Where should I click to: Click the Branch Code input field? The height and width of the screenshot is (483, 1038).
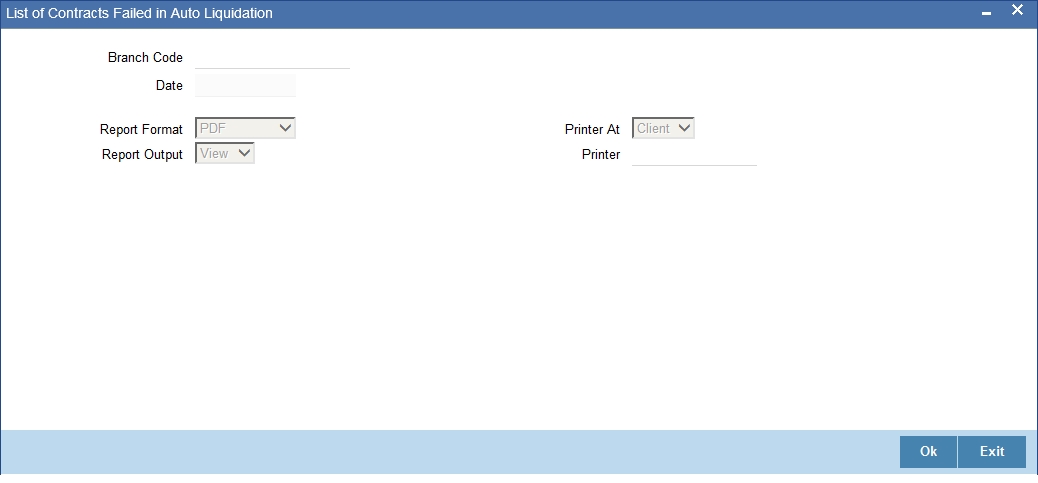point(272,58)
